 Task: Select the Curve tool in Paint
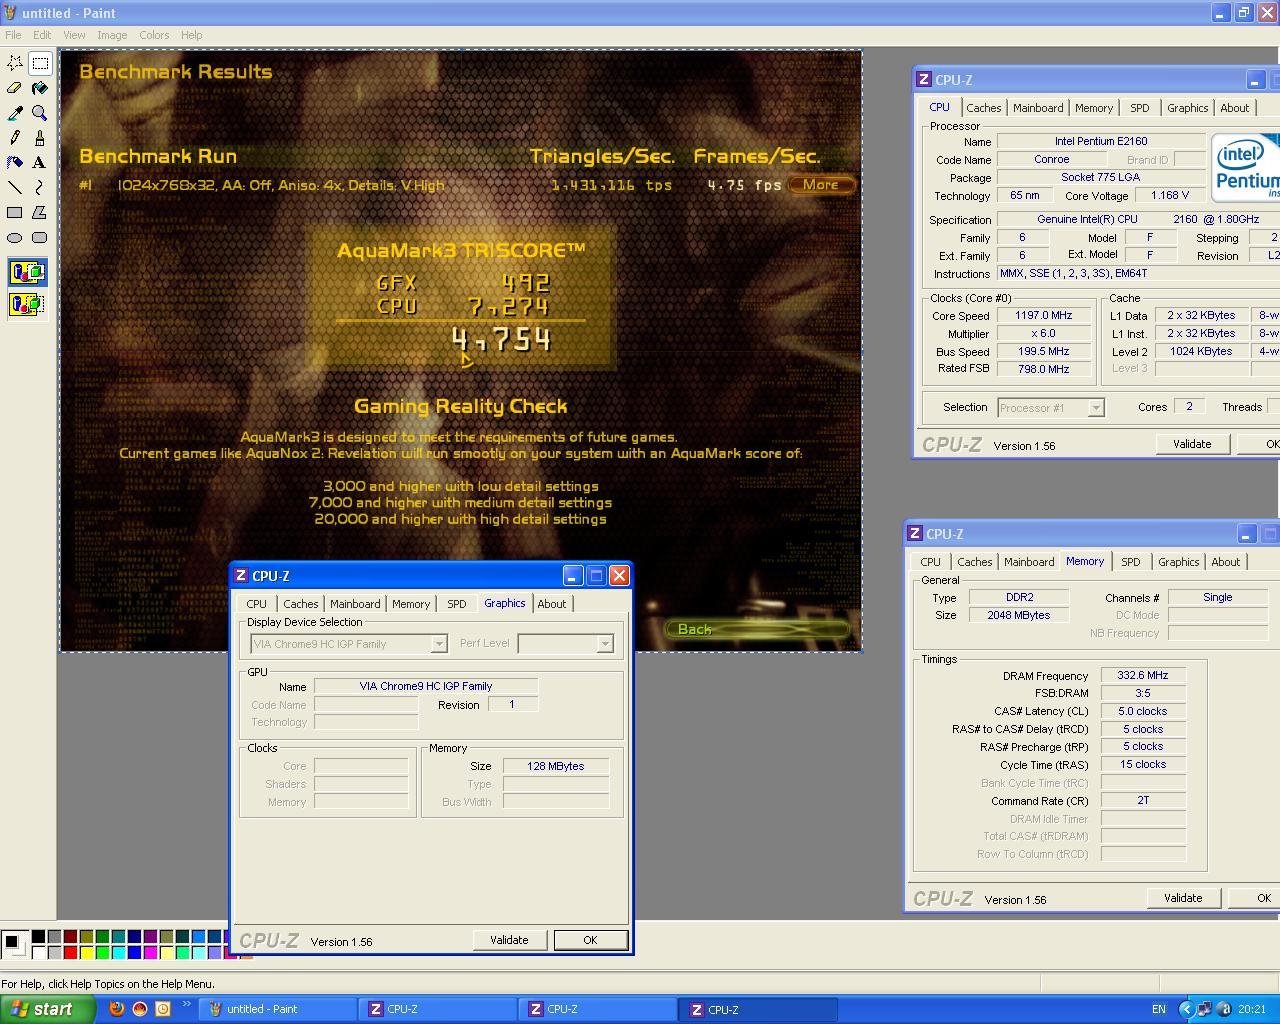tap(40, 188)
